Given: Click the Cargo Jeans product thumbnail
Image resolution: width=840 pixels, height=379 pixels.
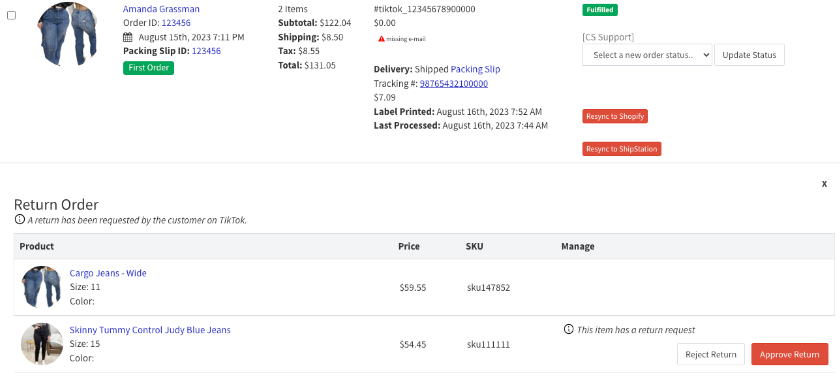Looking at the screenshot, I should 41,286.
